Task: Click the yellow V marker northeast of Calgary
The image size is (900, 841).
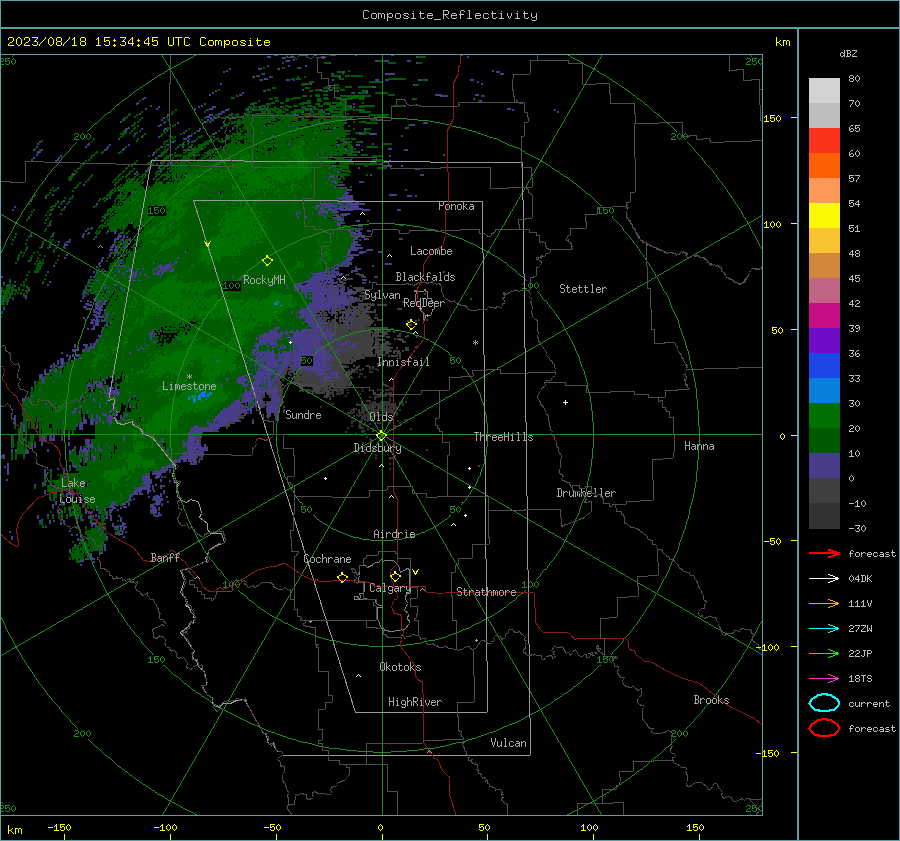Action: point(416,572)
